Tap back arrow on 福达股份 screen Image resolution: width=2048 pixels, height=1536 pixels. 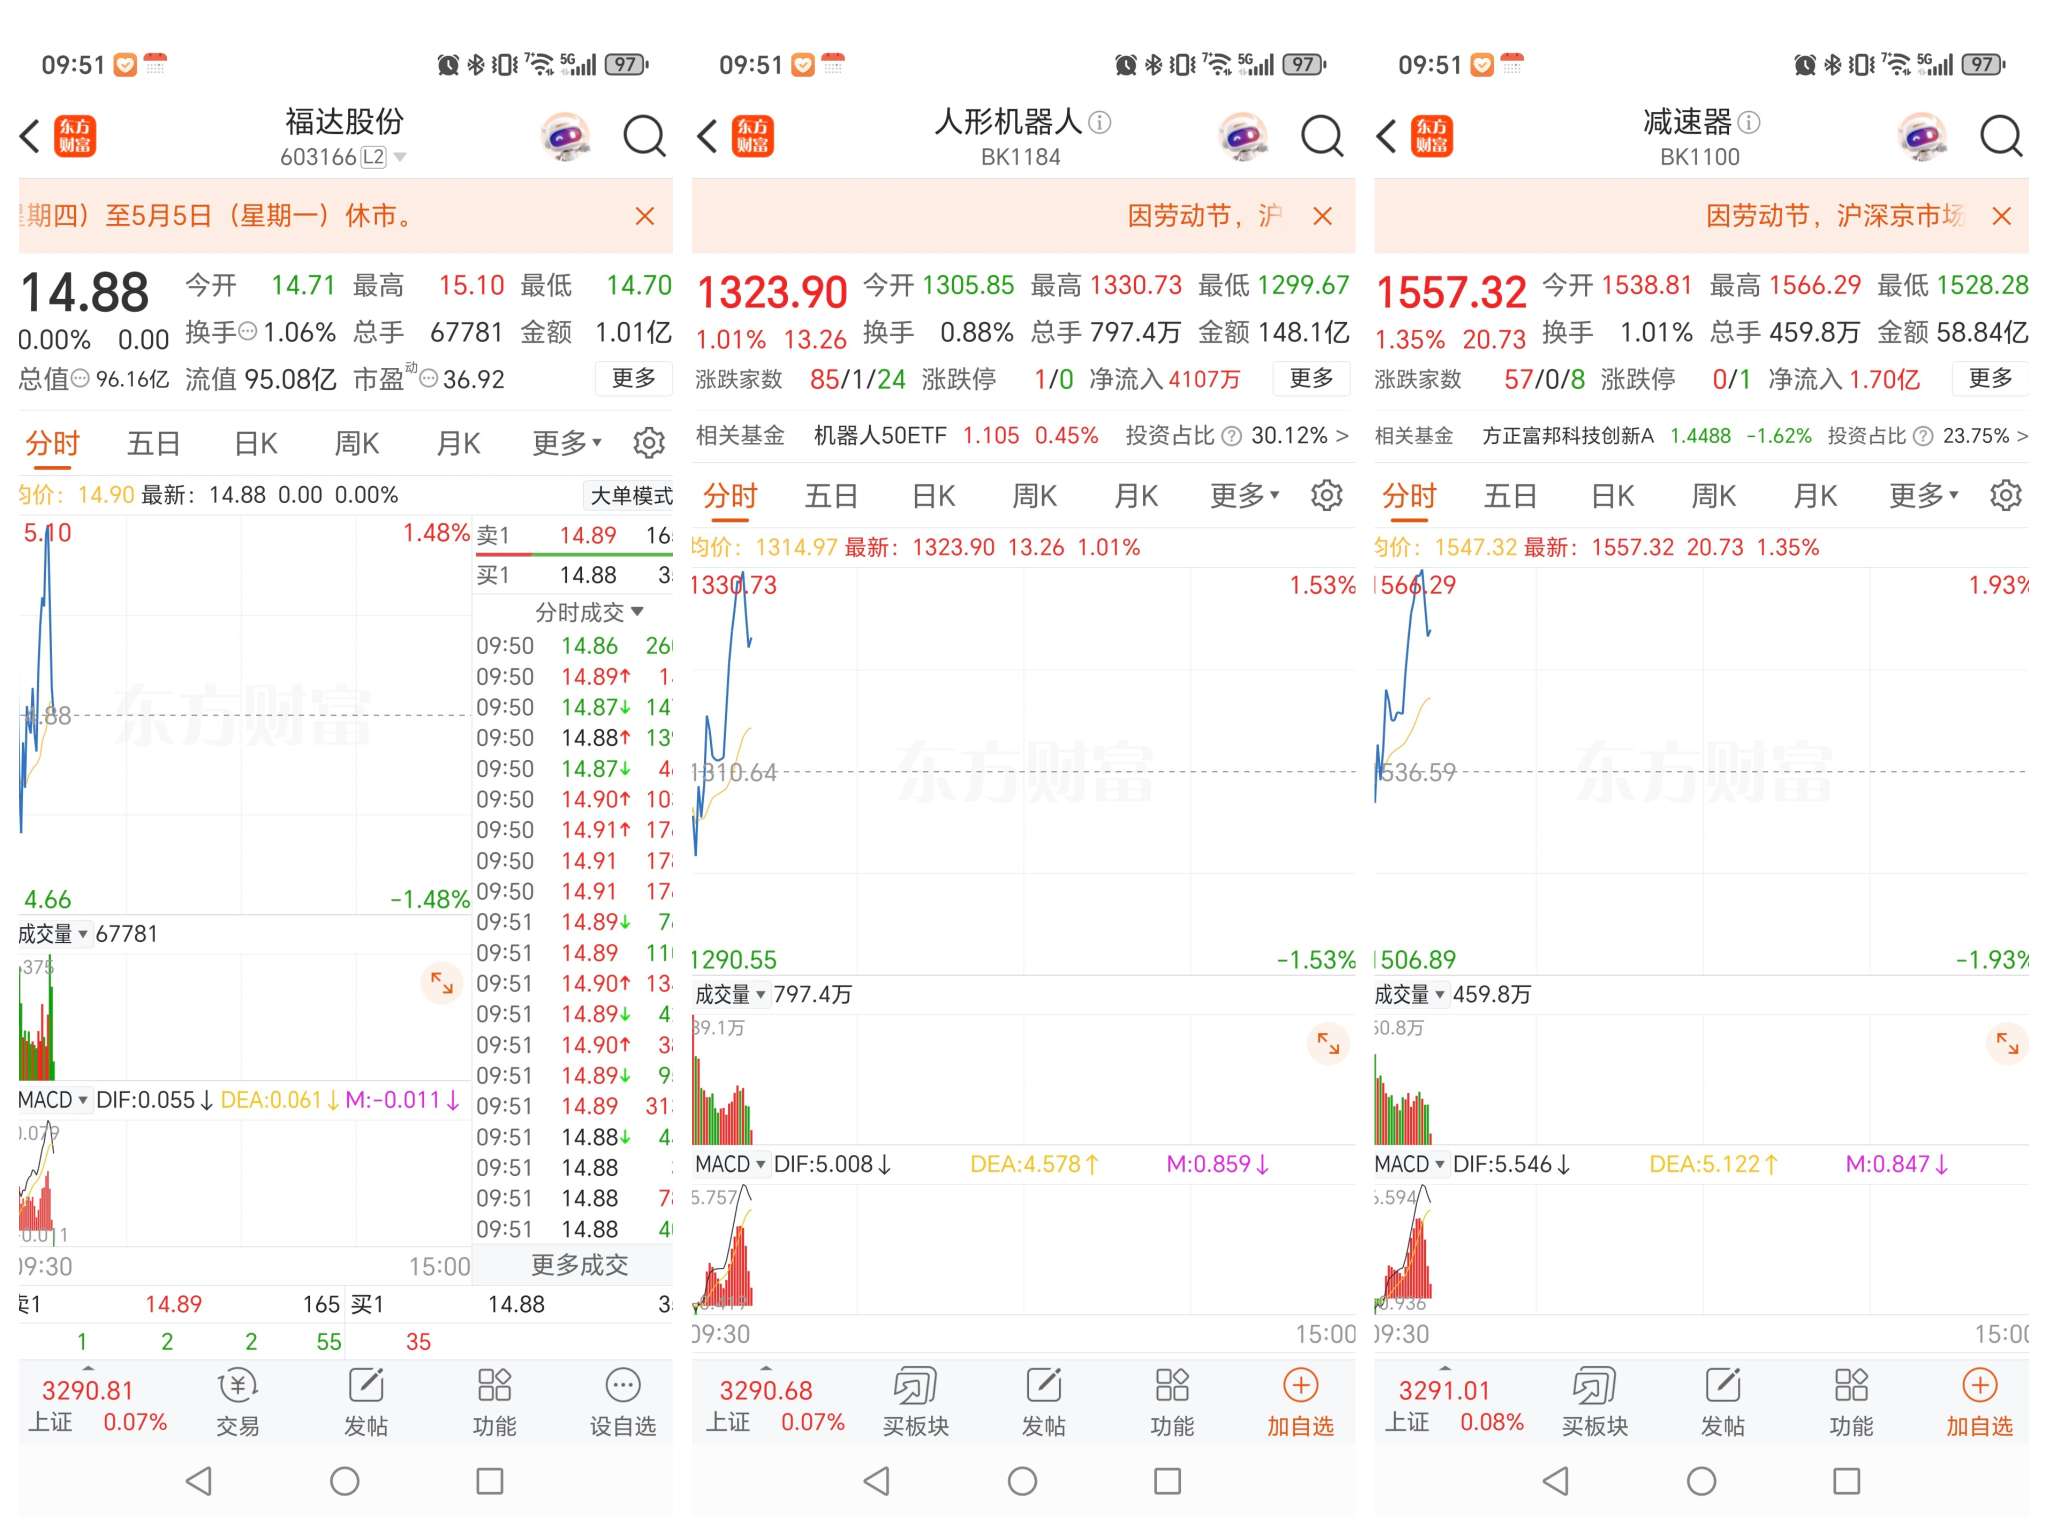pos(30,136)
